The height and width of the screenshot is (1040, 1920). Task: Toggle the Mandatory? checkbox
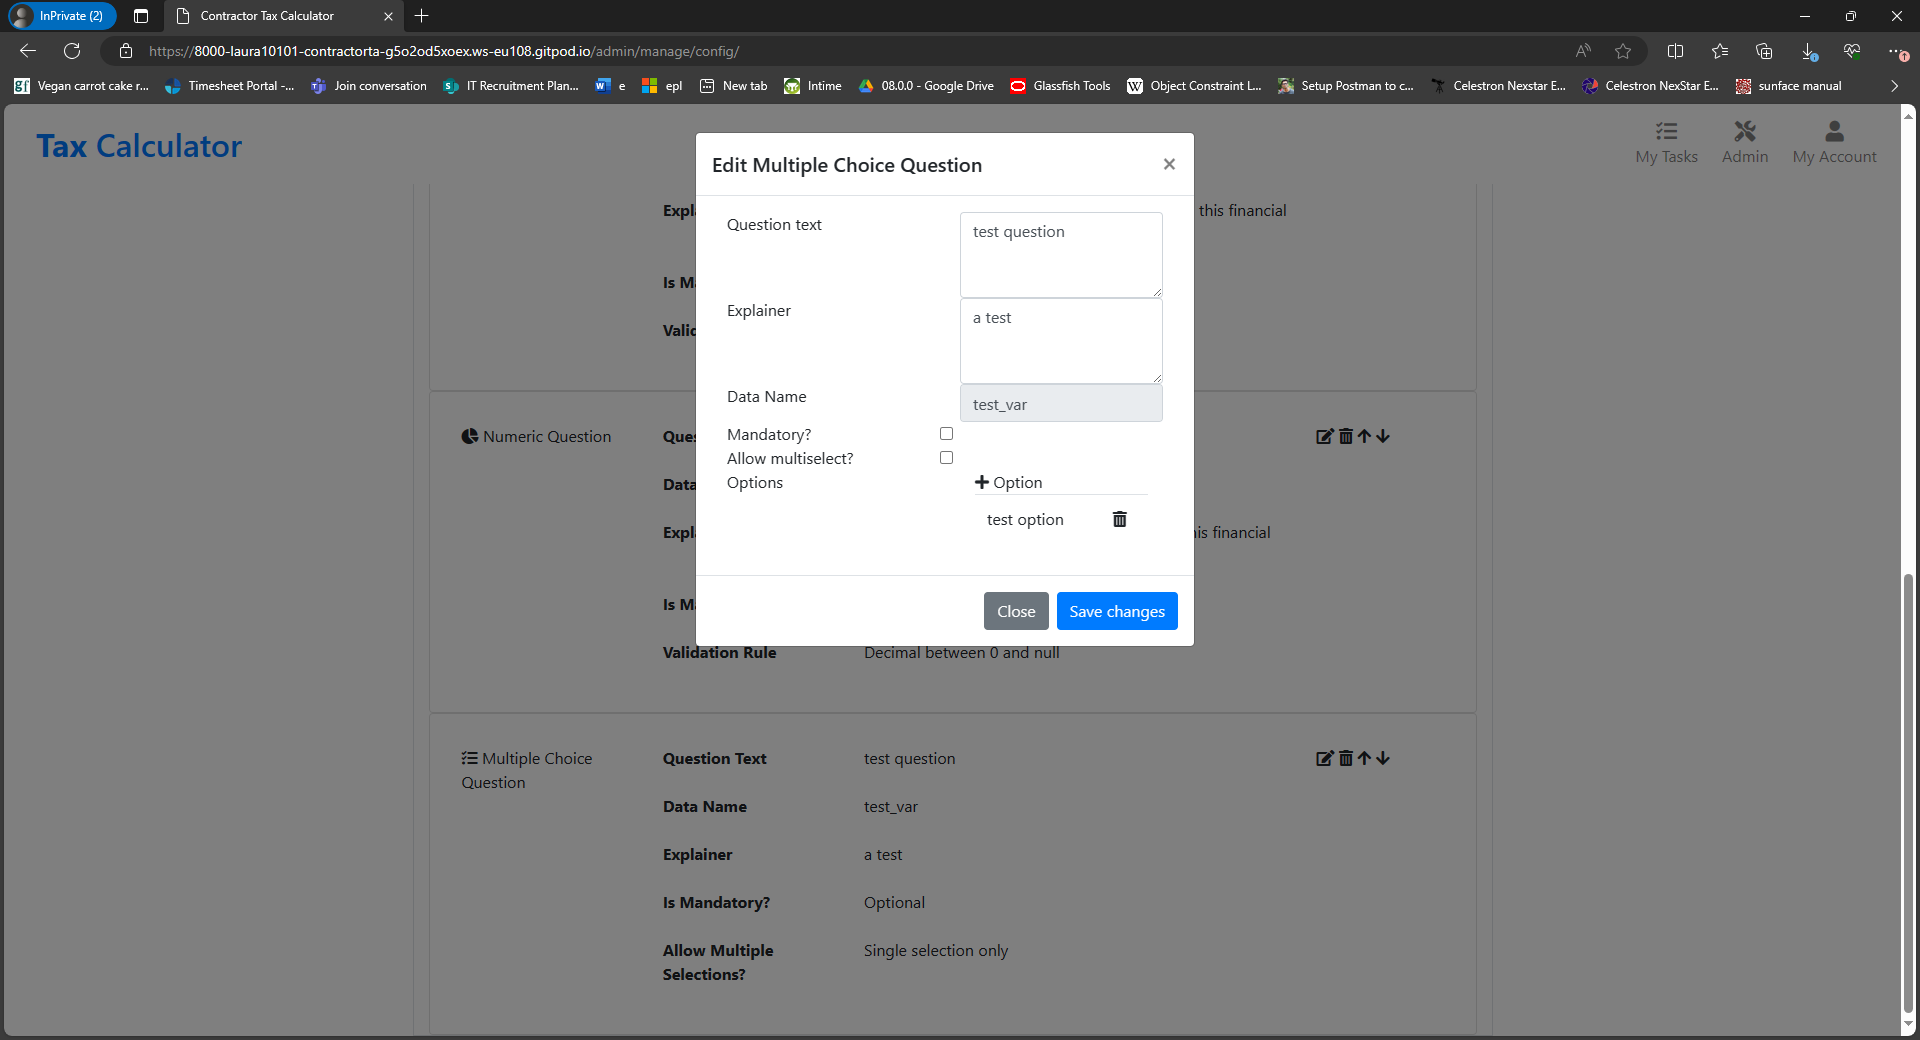pos(946,434)
